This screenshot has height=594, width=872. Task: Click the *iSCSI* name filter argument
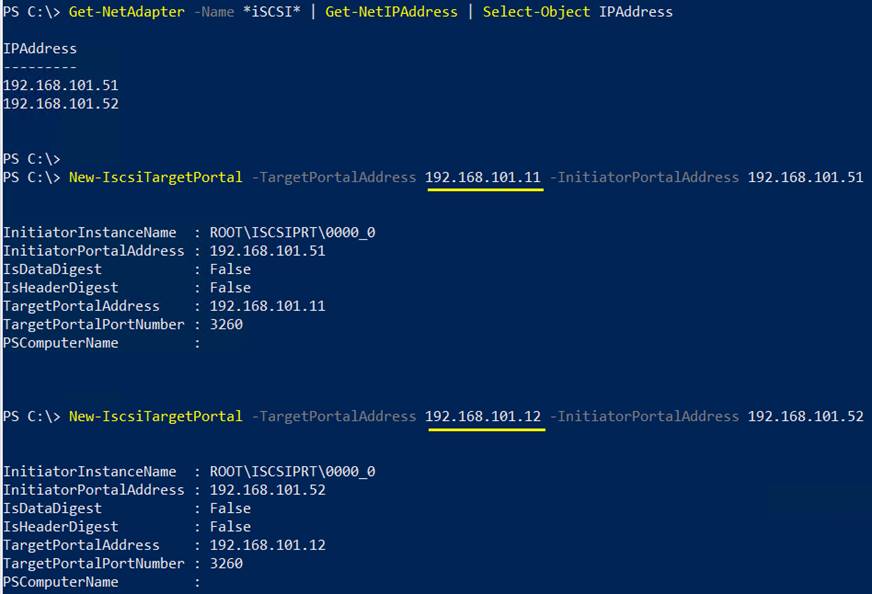click(271, 12)
